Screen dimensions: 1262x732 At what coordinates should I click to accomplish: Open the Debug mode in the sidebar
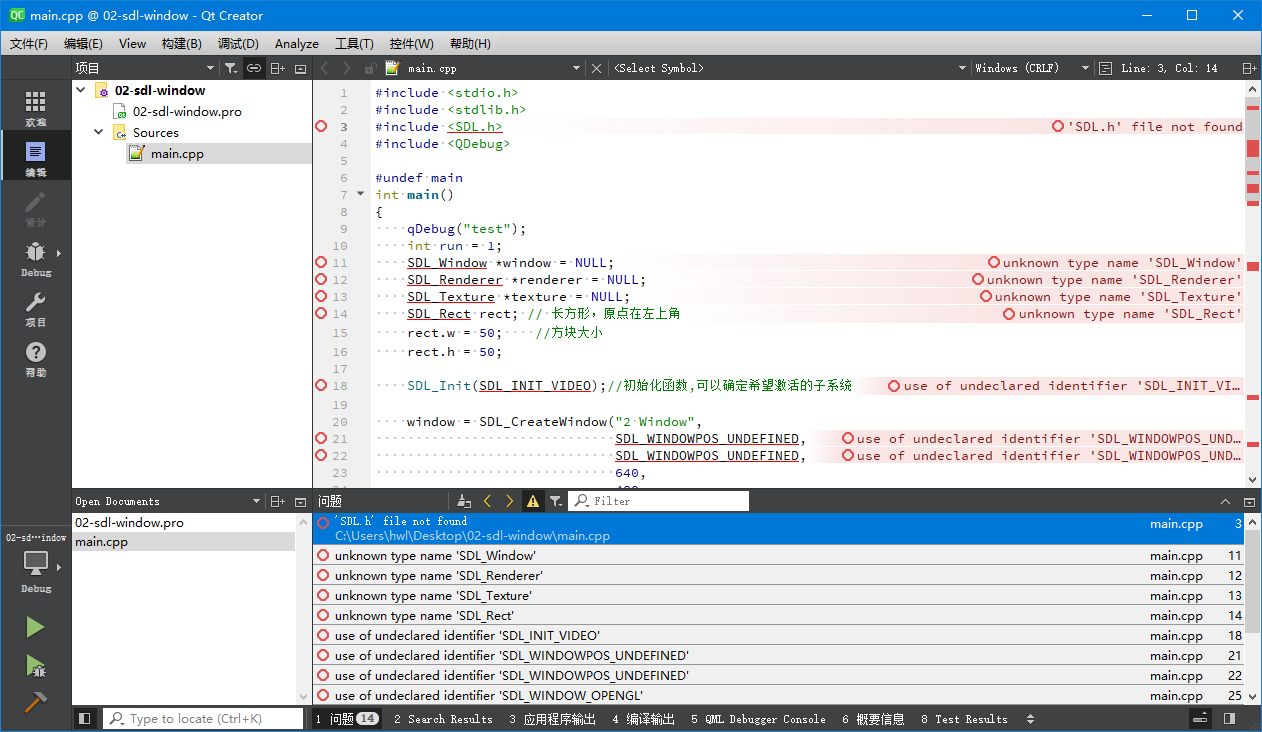[36, 256]
